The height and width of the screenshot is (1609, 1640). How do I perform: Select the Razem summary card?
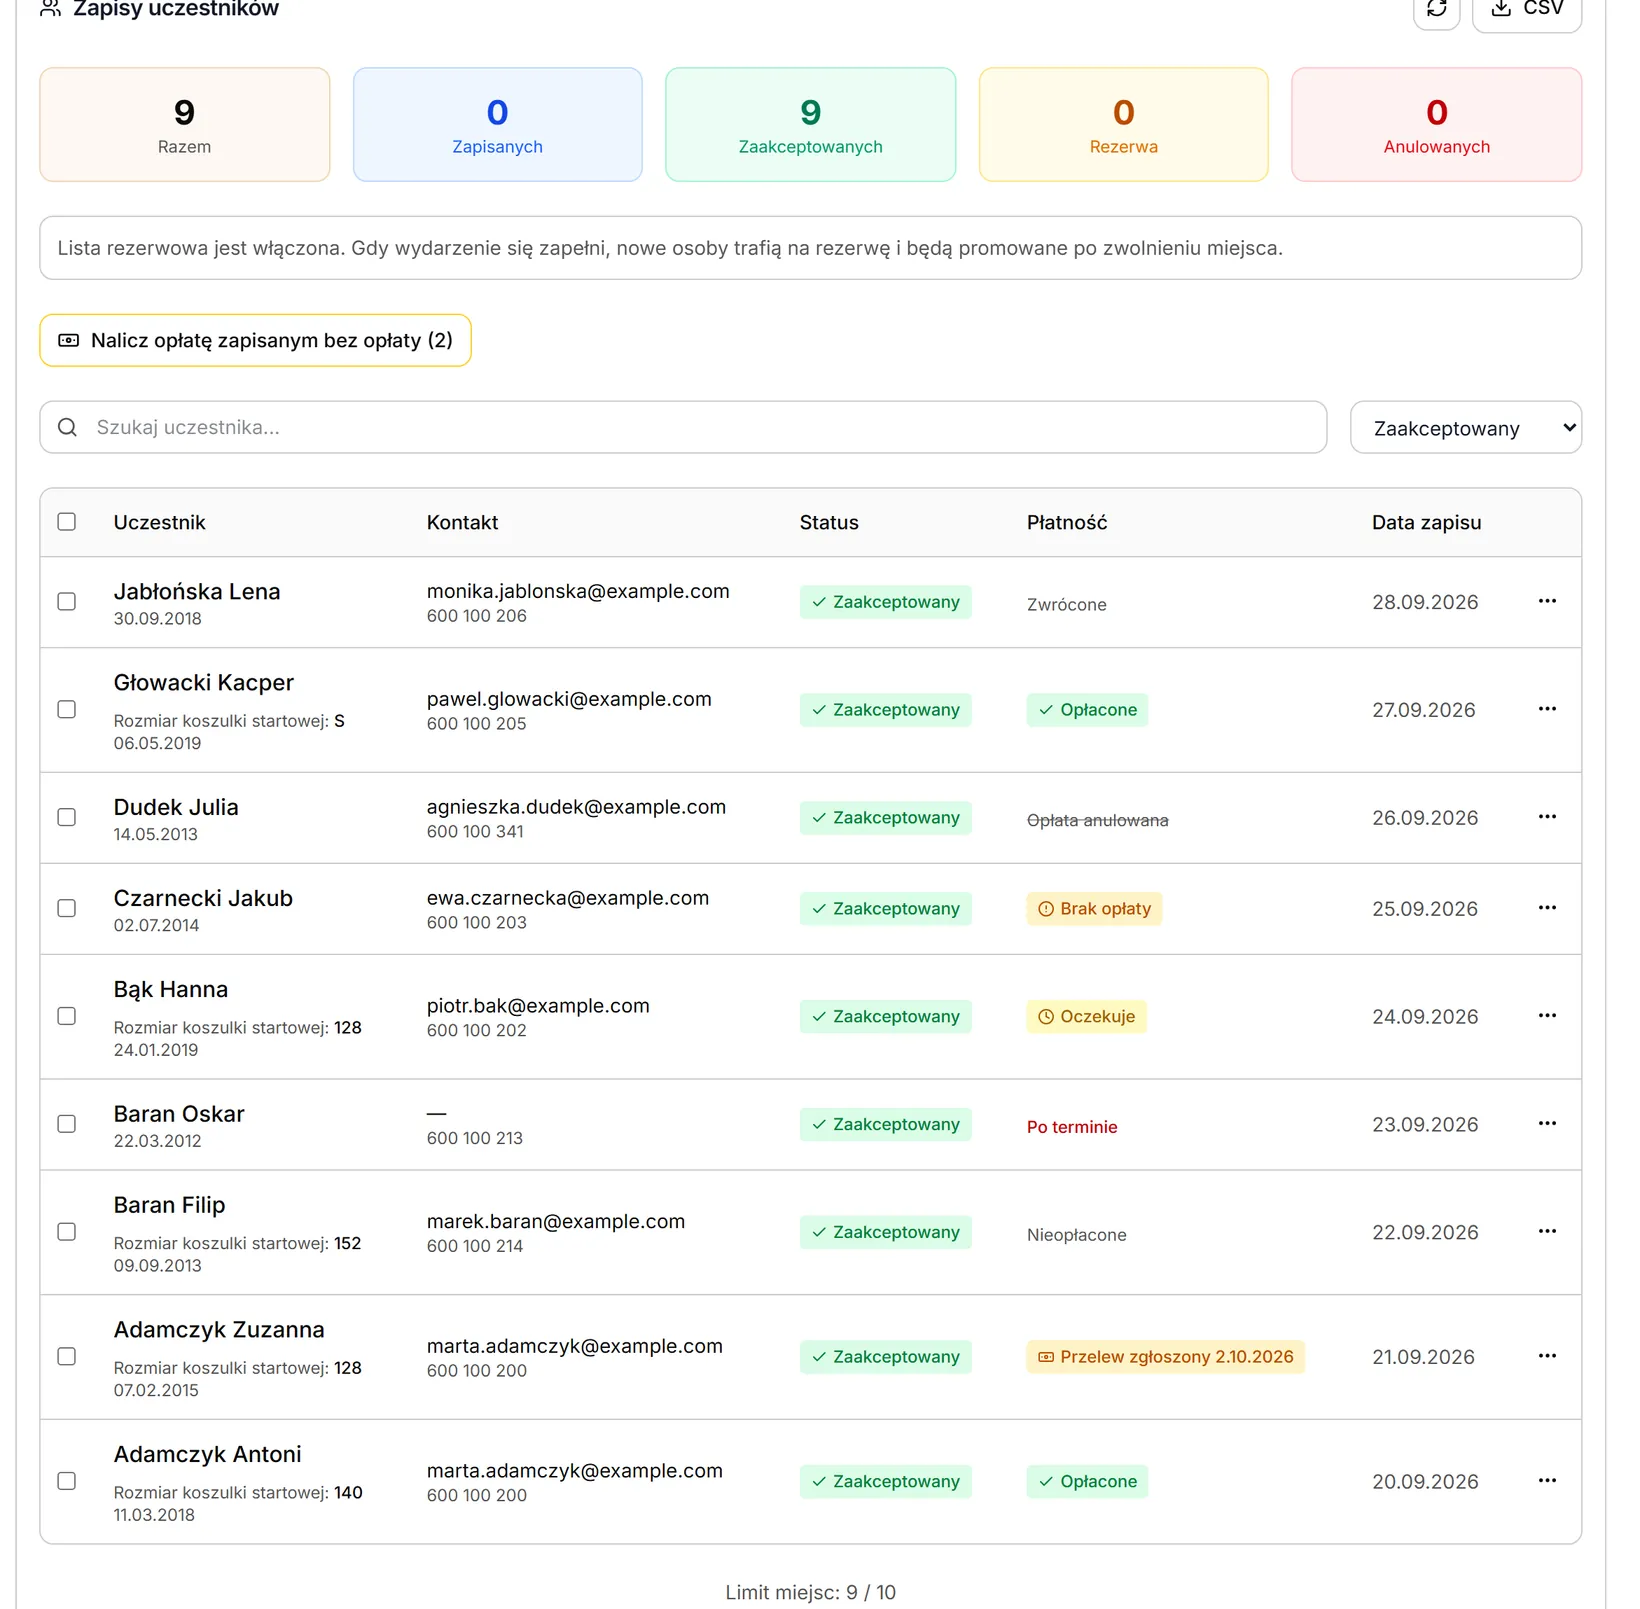185,125
